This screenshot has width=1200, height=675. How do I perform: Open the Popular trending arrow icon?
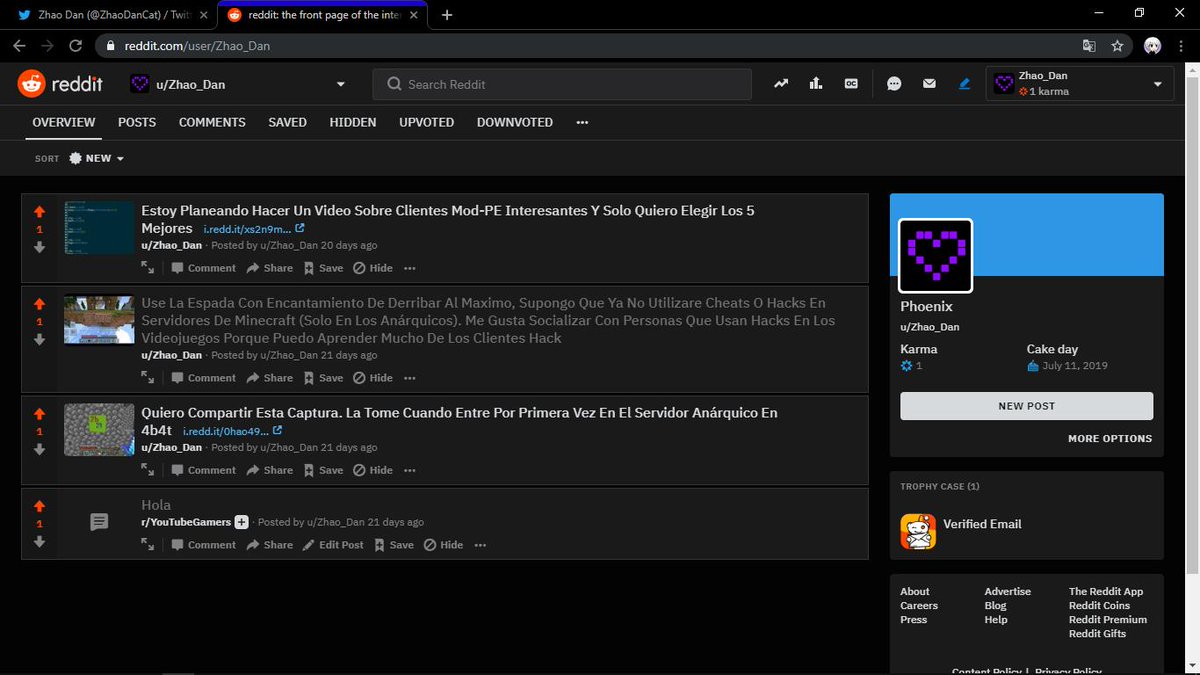click(781, 84)
